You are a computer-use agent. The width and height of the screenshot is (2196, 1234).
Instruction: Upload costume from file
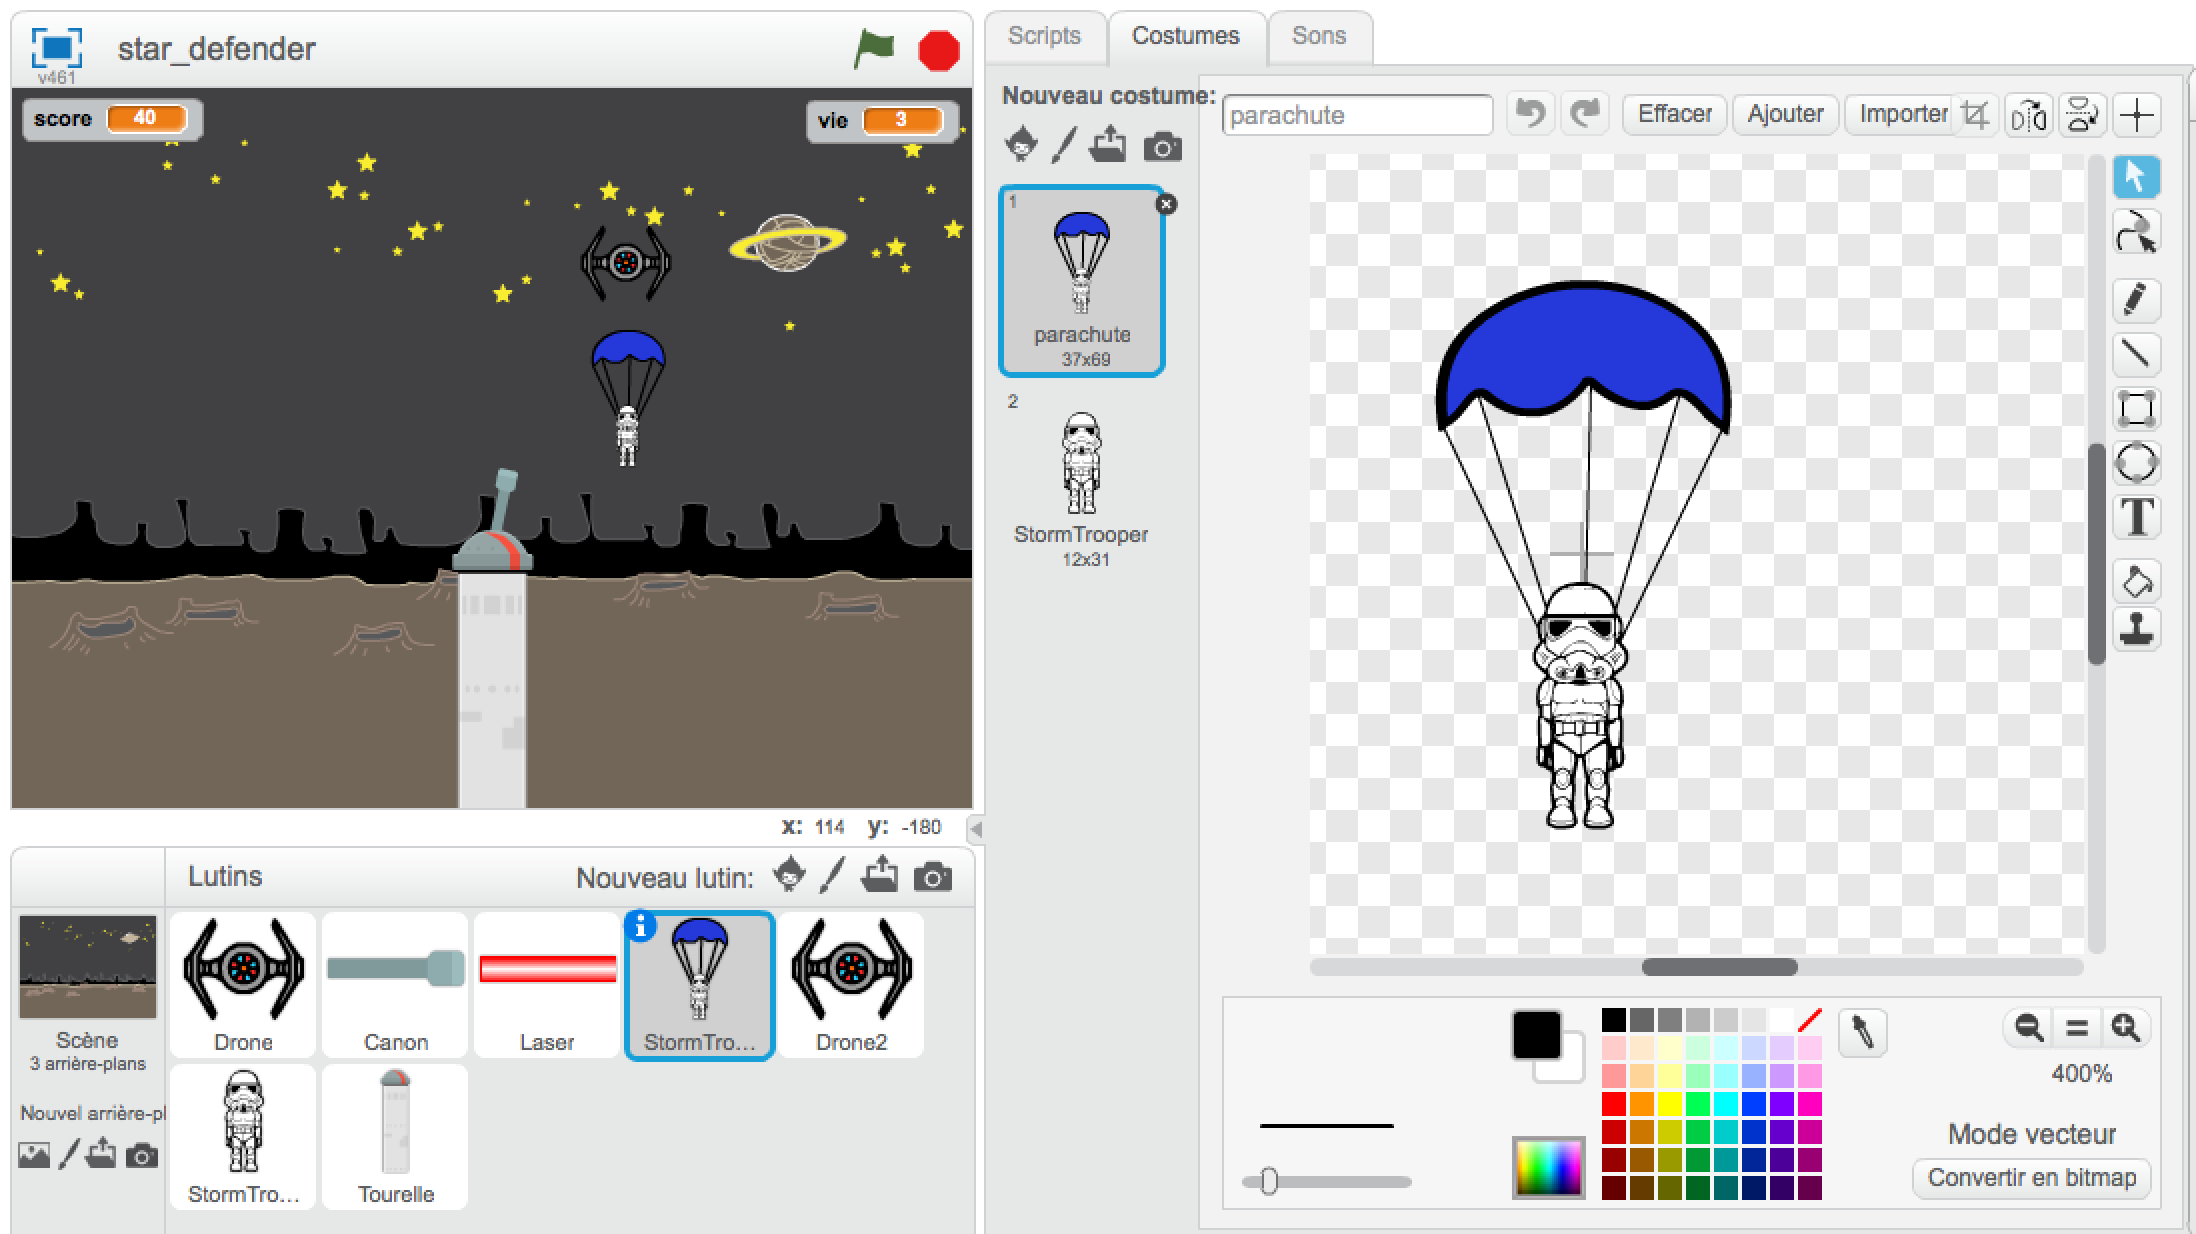tap(1108, 145)
